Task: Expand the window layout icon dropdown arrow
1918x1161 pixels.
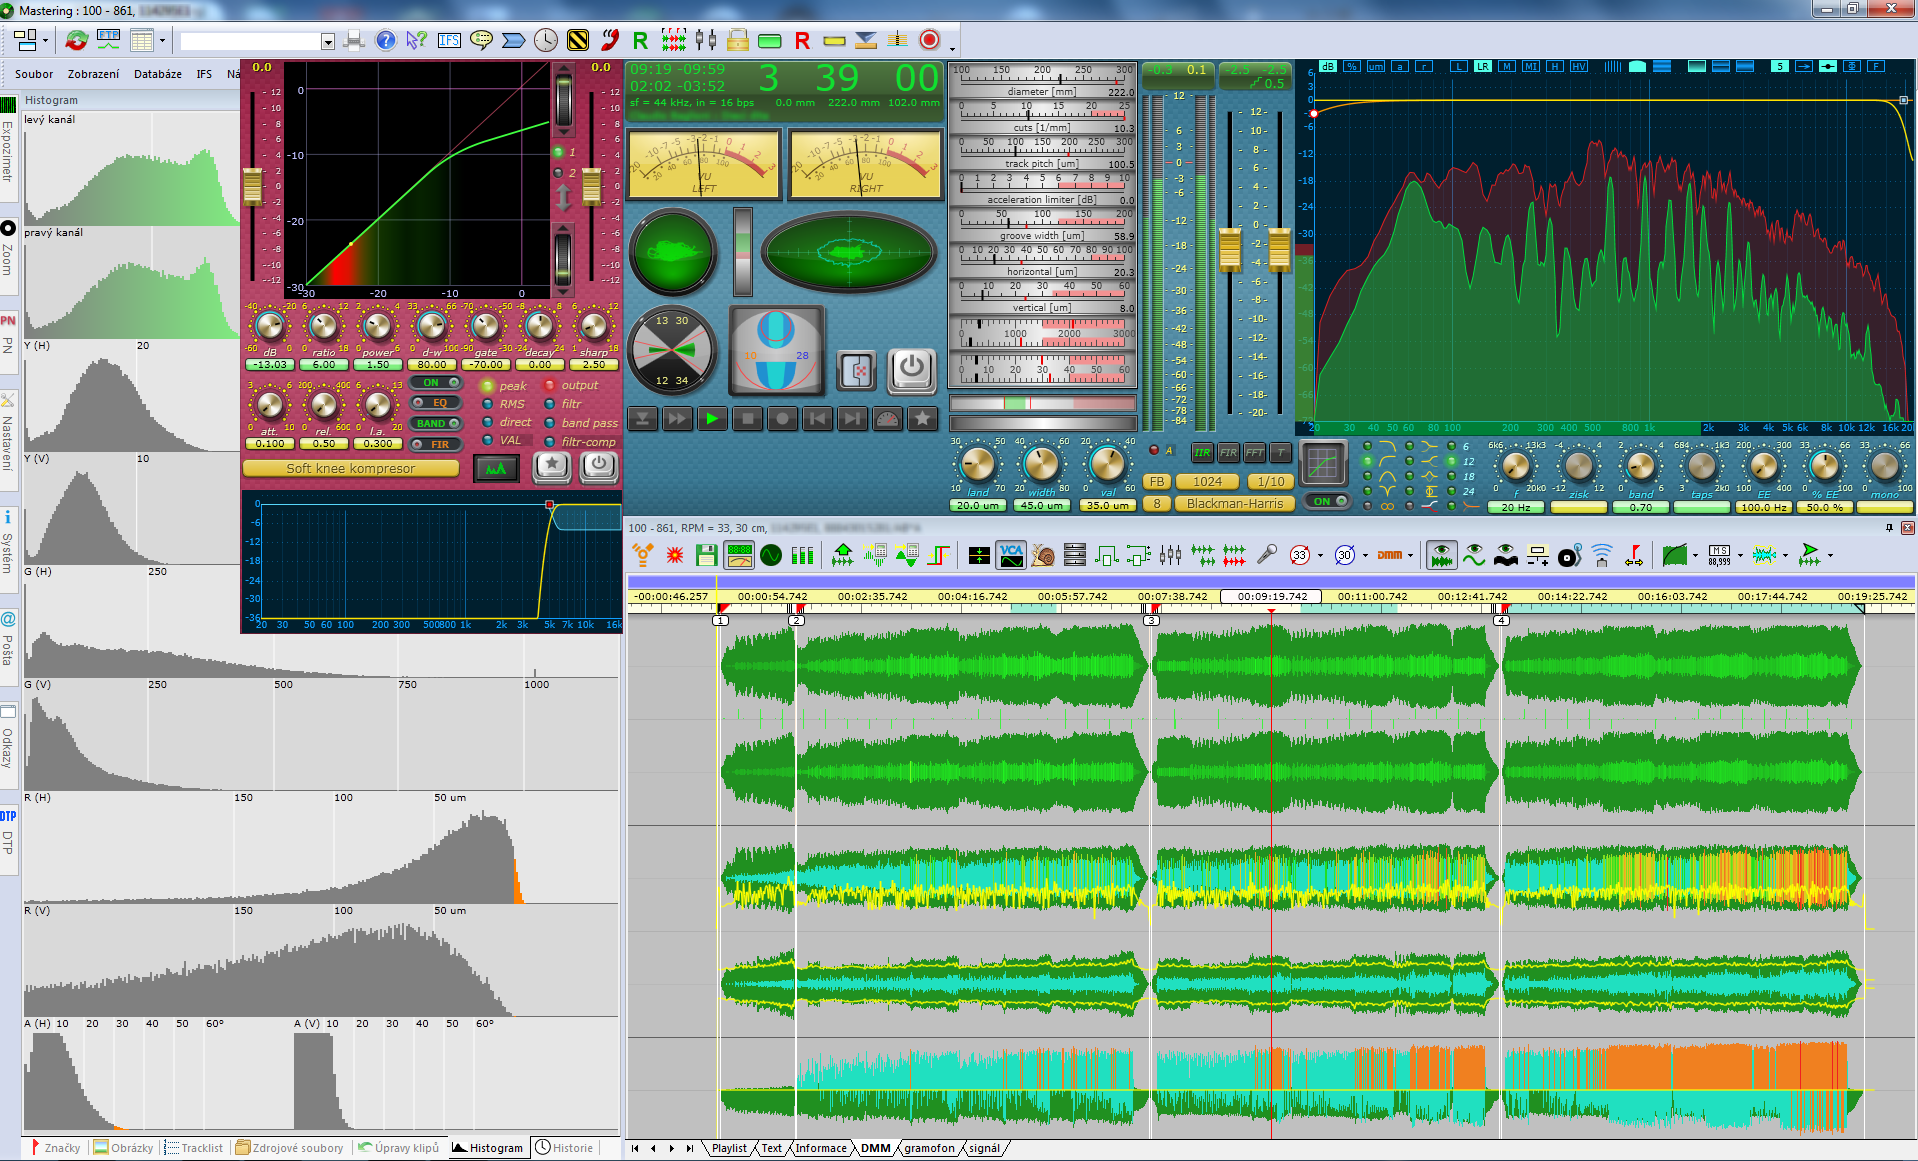Action: [44, 41]
